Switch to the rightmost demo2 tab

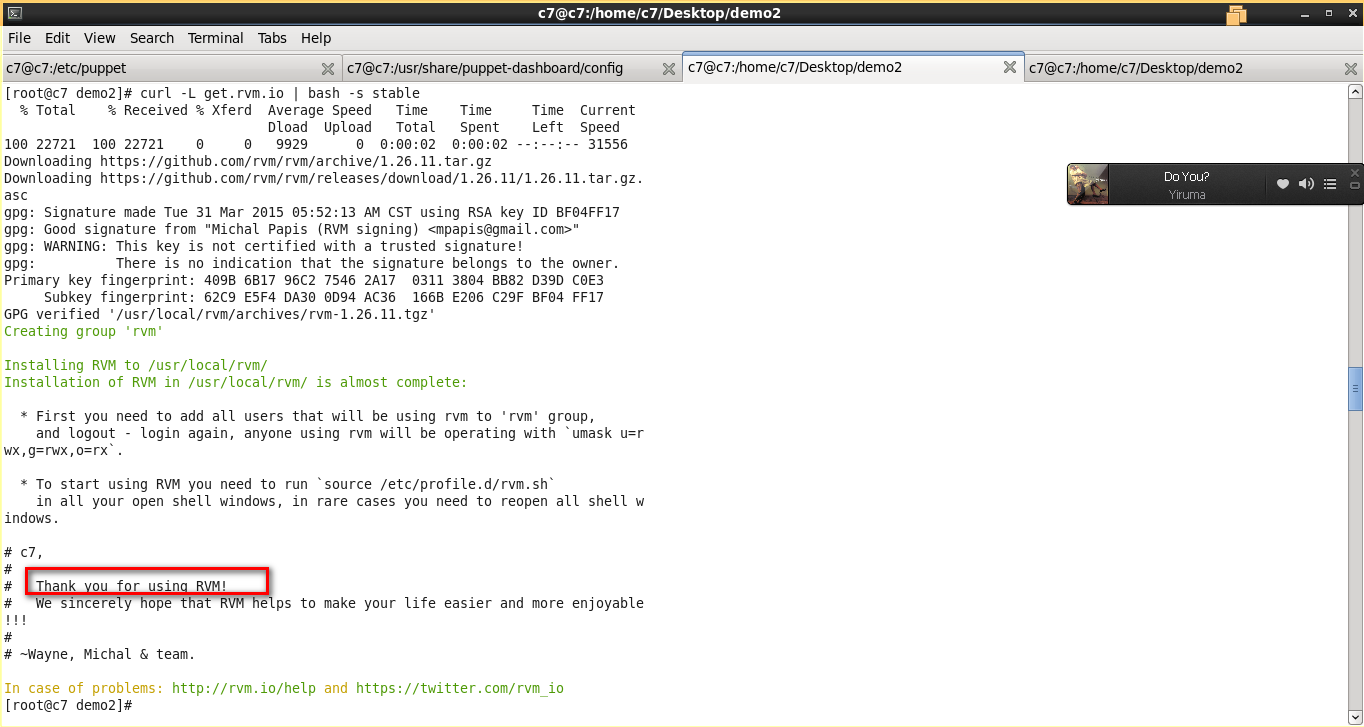pyautogui.click(x=1194, y=68)
